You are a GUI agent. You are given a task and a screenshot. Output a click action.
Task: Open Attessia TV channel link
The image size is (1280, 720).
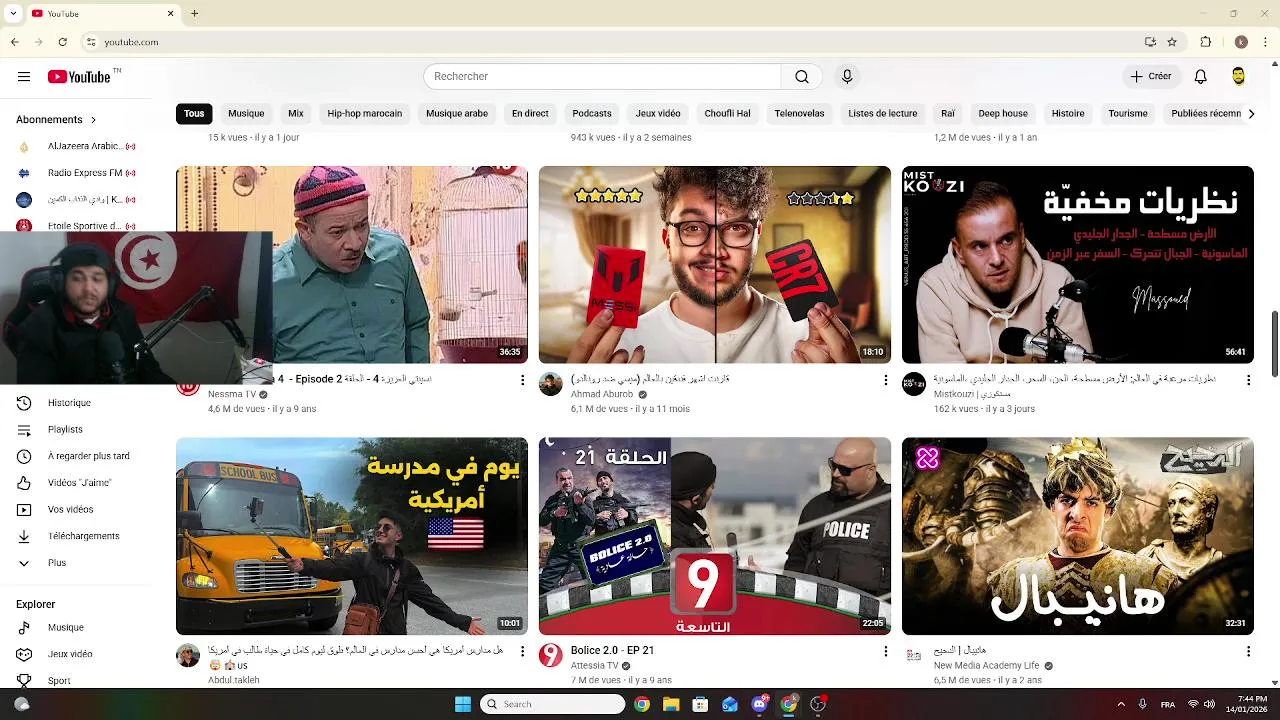click(x=595, y=666)
